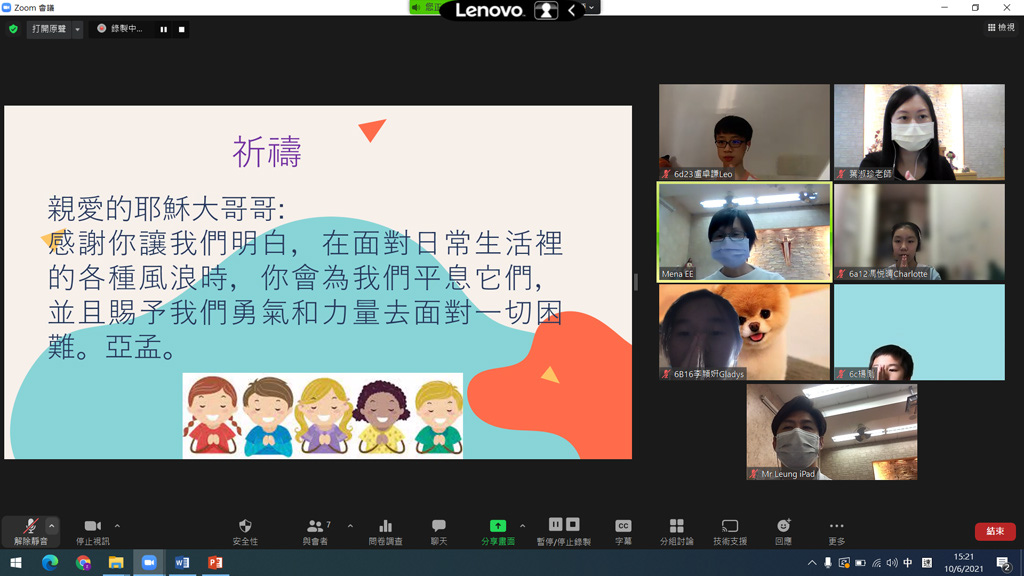Open the 安全性 security shield menu

[x=245, y=531]
